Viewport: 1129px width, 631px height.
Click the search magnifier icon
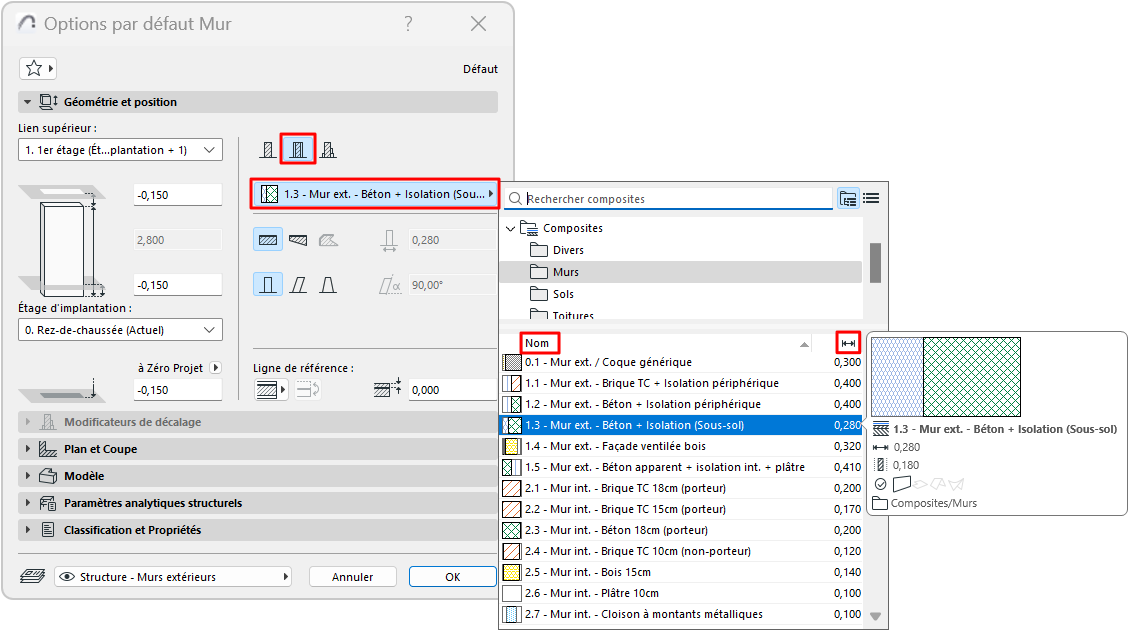(x=516, y=199)
